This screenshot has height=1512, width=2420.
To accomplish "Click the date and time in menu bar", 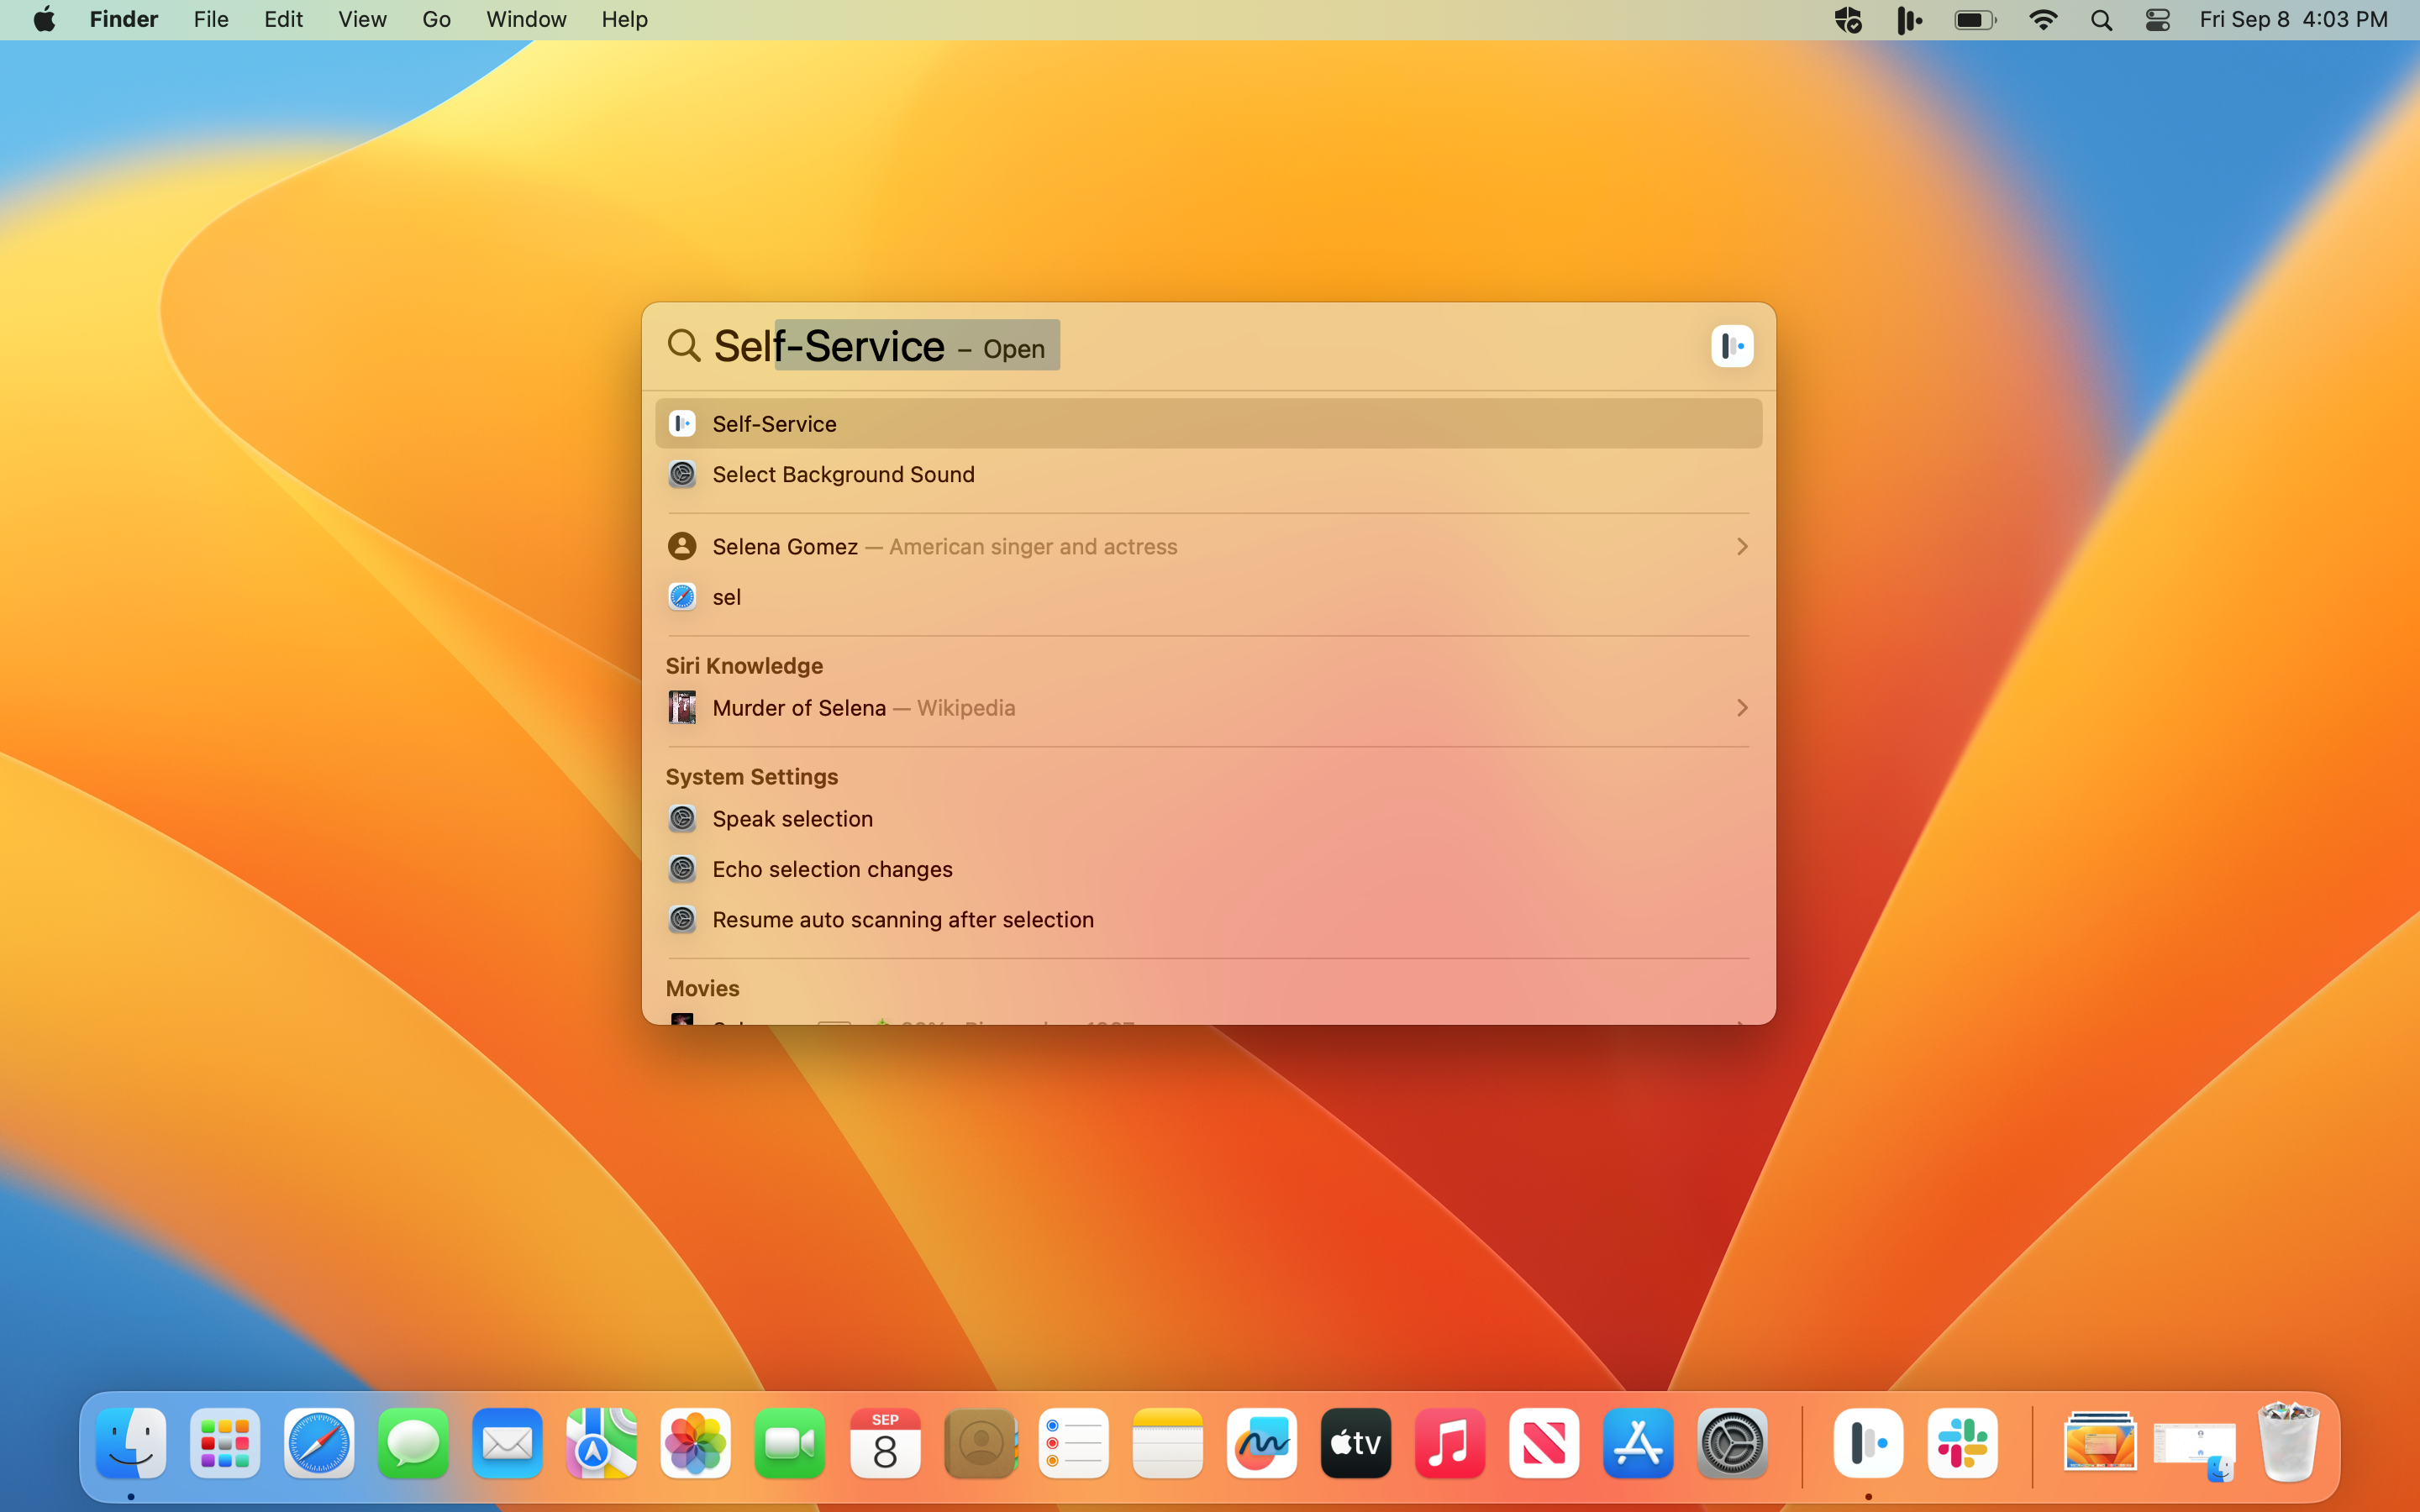I will tap(2293, 20).
